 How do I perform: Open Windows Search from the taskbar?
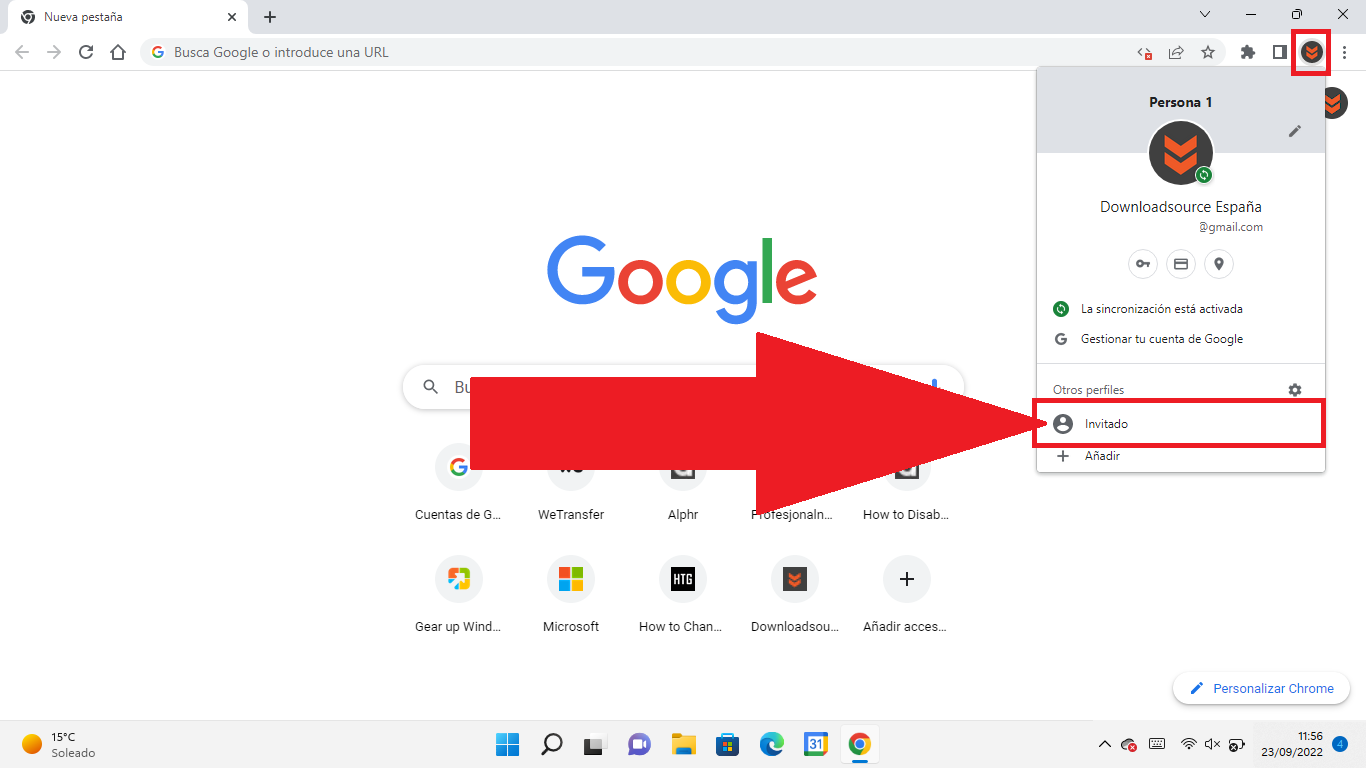(551, 744)
